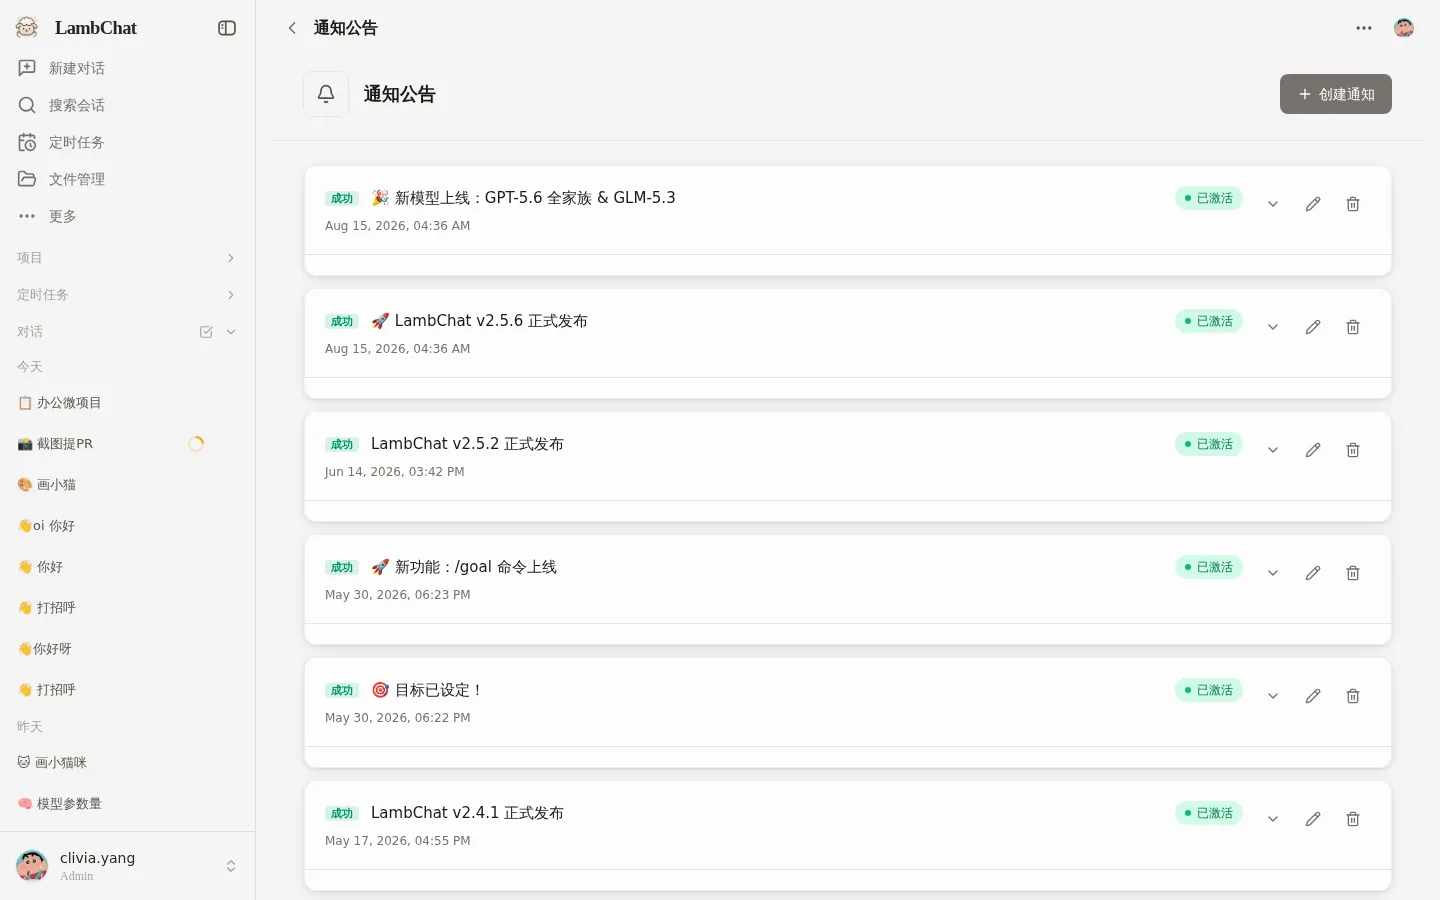
Task: Click the 成功 tag on 目标已设定
Action: [342, 691]
